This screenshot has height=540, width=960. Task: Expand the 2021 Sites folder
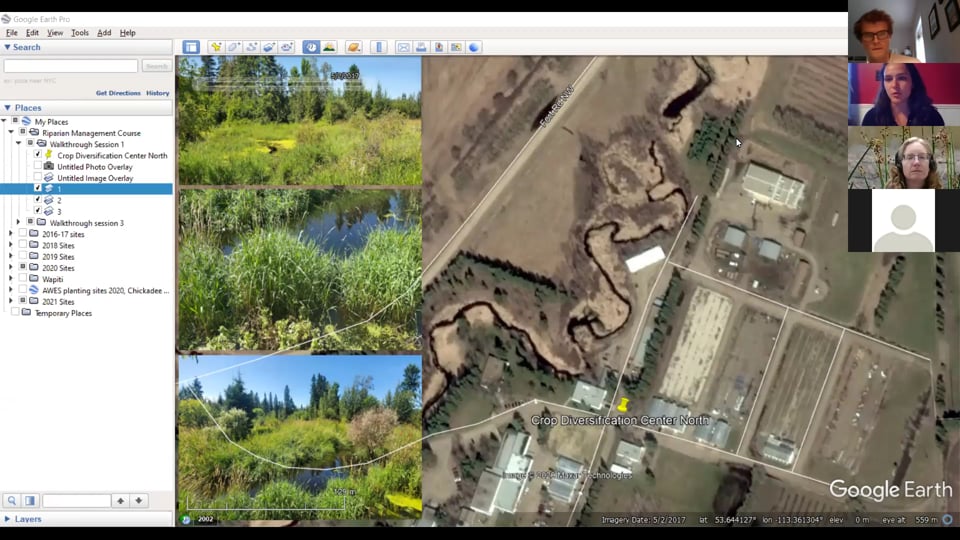pyautogui.click(x=11, y=301)
